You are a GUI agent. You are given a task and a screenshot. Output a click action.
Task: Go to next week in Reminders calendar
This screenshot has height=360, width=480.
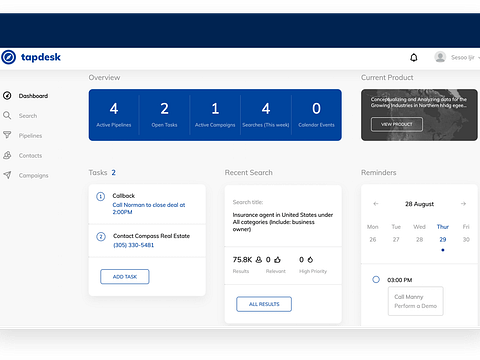coord(463,203)
